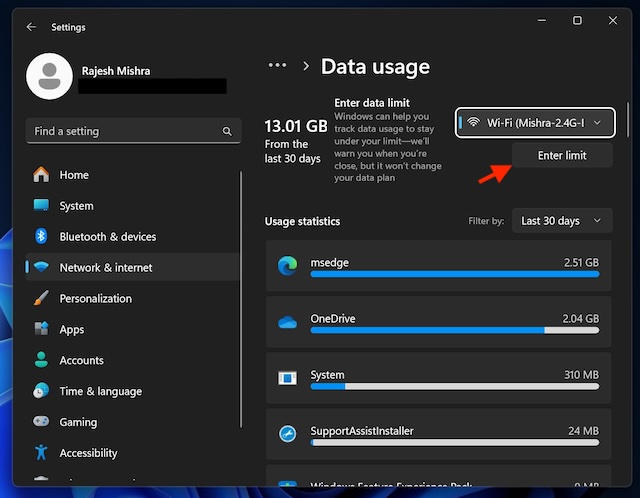Click the OneDrive cloud icon
Viewport: 640px width, 498px height.
(x=288, y=322)
